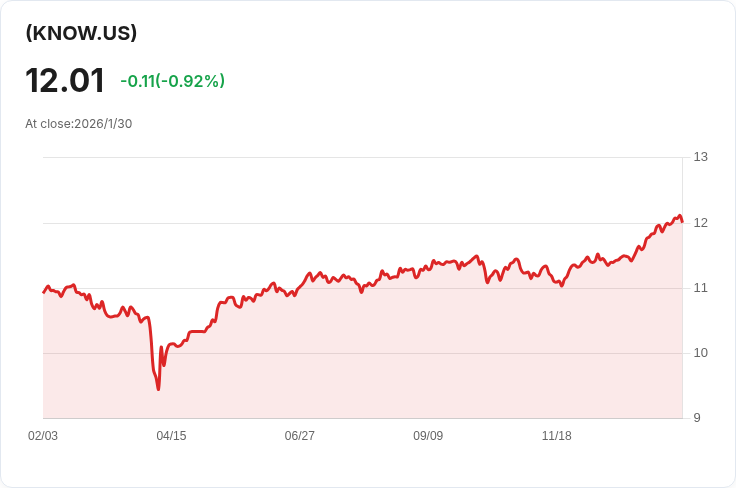Image resolution: width=736 pixels, height=488 pixels.
Task: Click the chart line's starting point at 02/03
Action: click(x=44, y=292)
